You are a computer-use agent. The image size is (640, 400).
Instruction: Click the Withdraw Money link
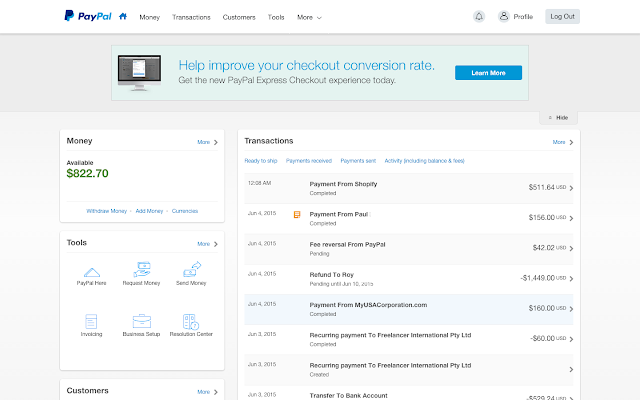(107, 211)
